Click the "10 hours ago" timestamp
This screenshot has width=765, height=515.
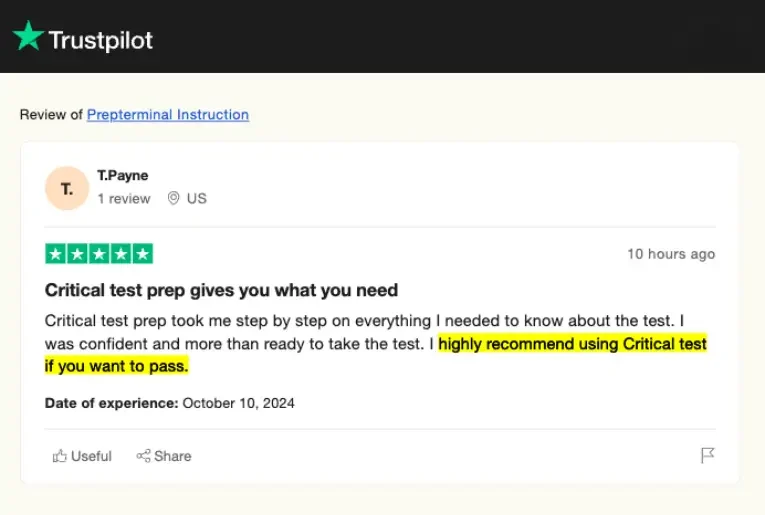pyautogui.click(x=671, y=254)
